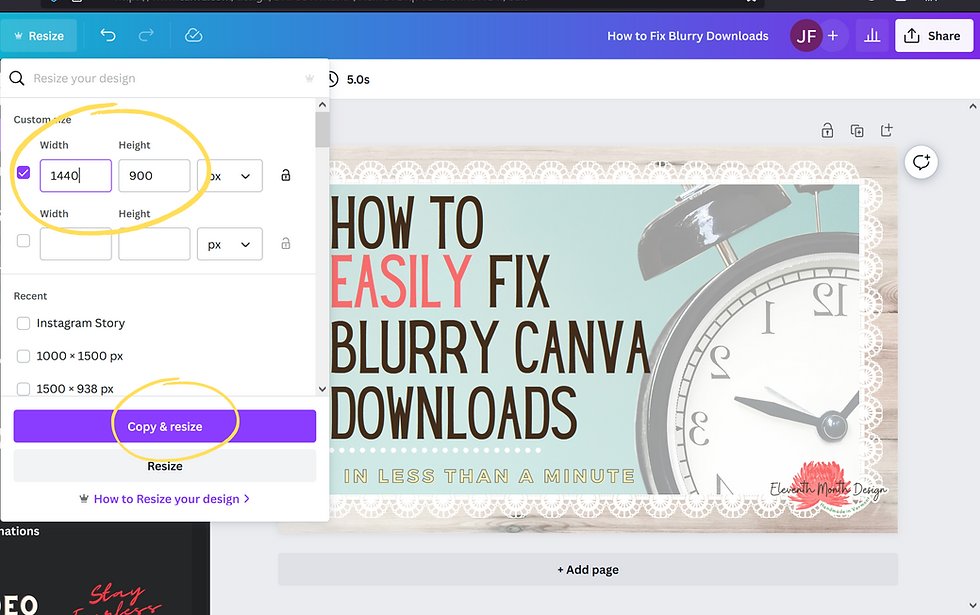Click the add page icon above the canvas

pos(886,130)
